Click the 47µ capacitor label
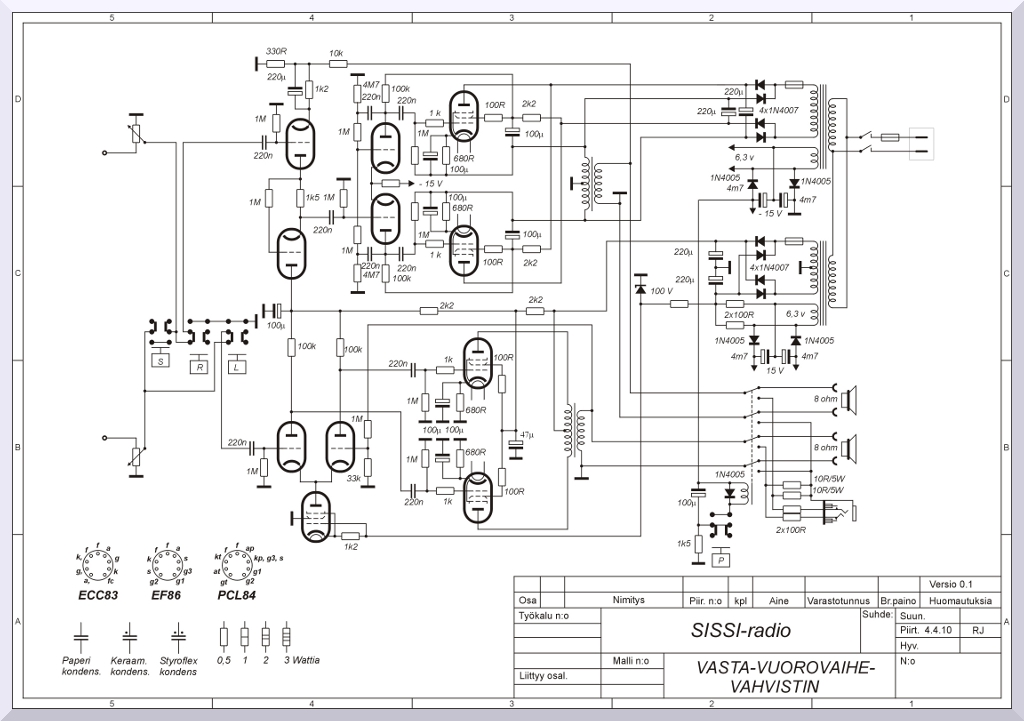Viewport: 1024px width, 721px height. coord(527,435)
